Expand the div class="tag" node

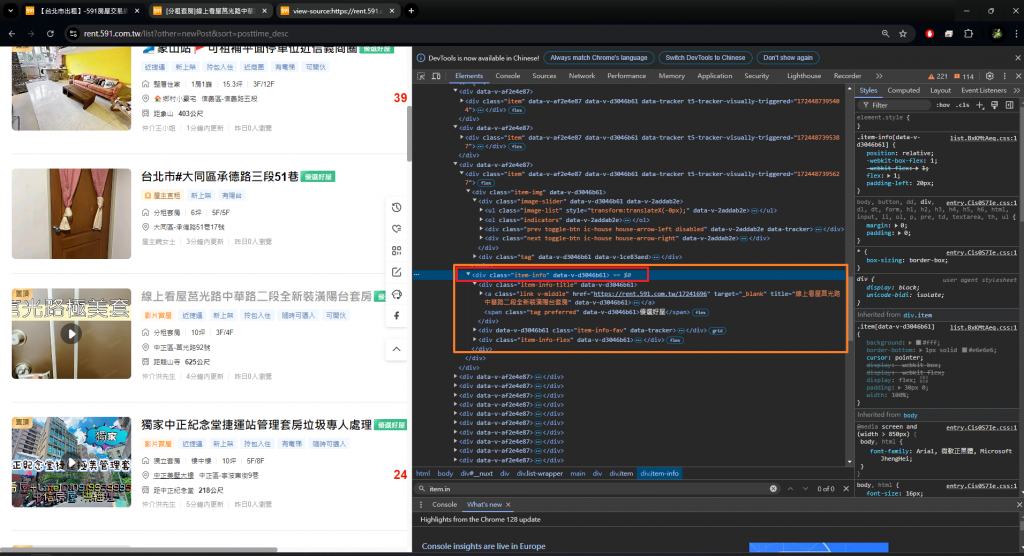(x=475, y=257)
